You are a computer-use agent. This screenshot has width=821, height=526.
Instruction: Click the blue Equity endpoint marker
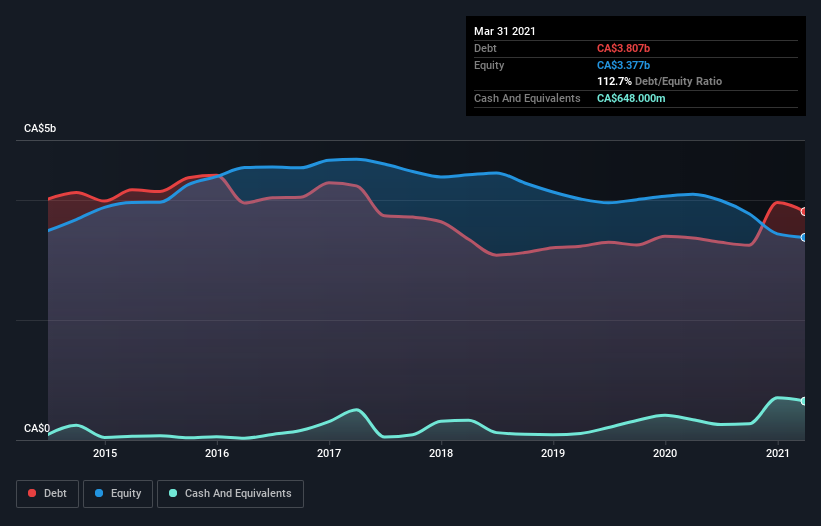click(804, 237)
